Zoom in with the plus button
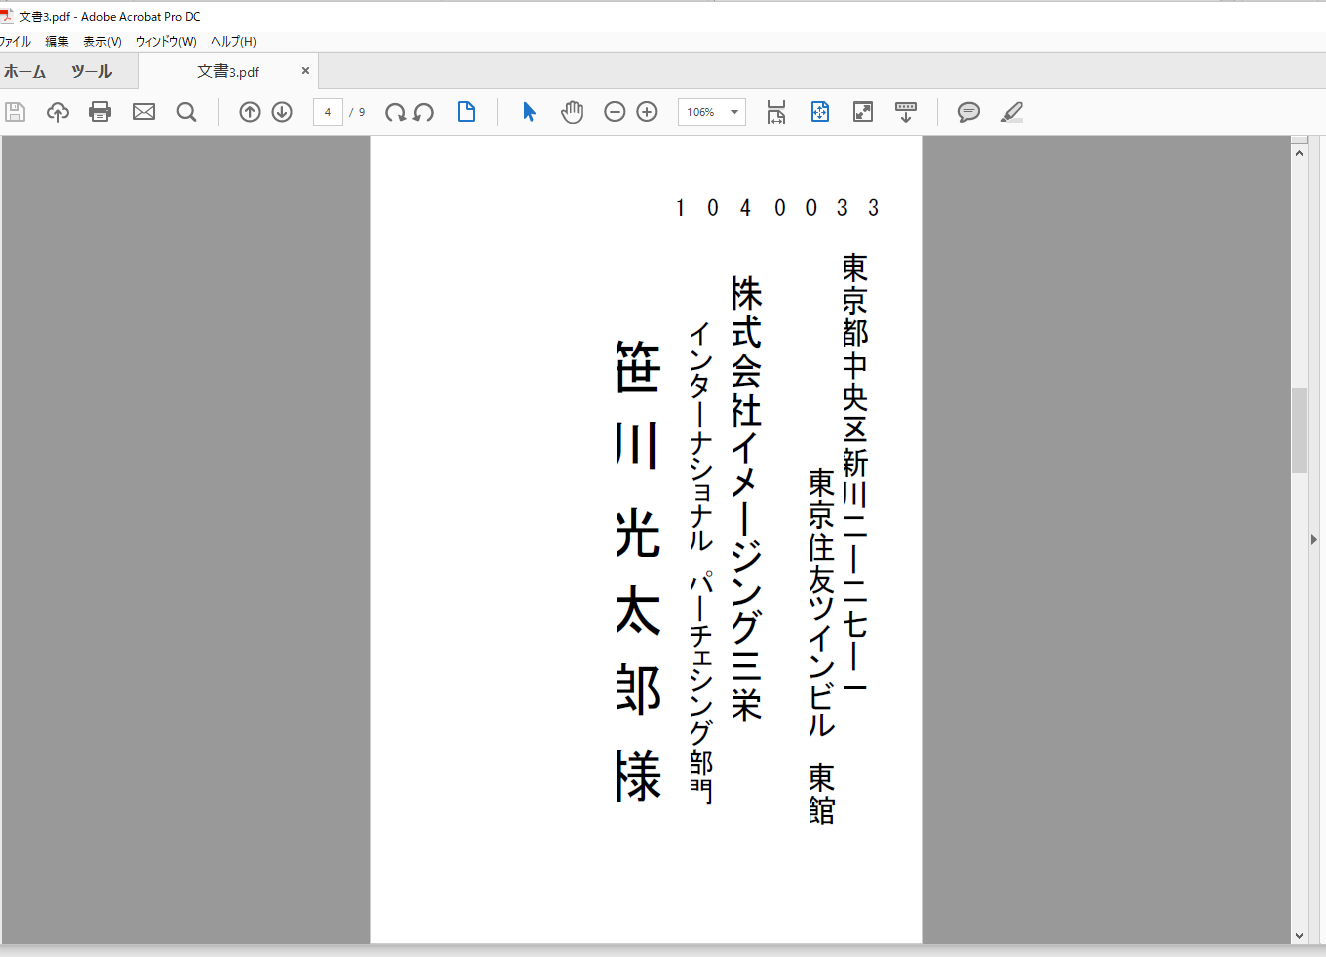The height and width of the screenshot is (957, 1326). click(647, 112)
